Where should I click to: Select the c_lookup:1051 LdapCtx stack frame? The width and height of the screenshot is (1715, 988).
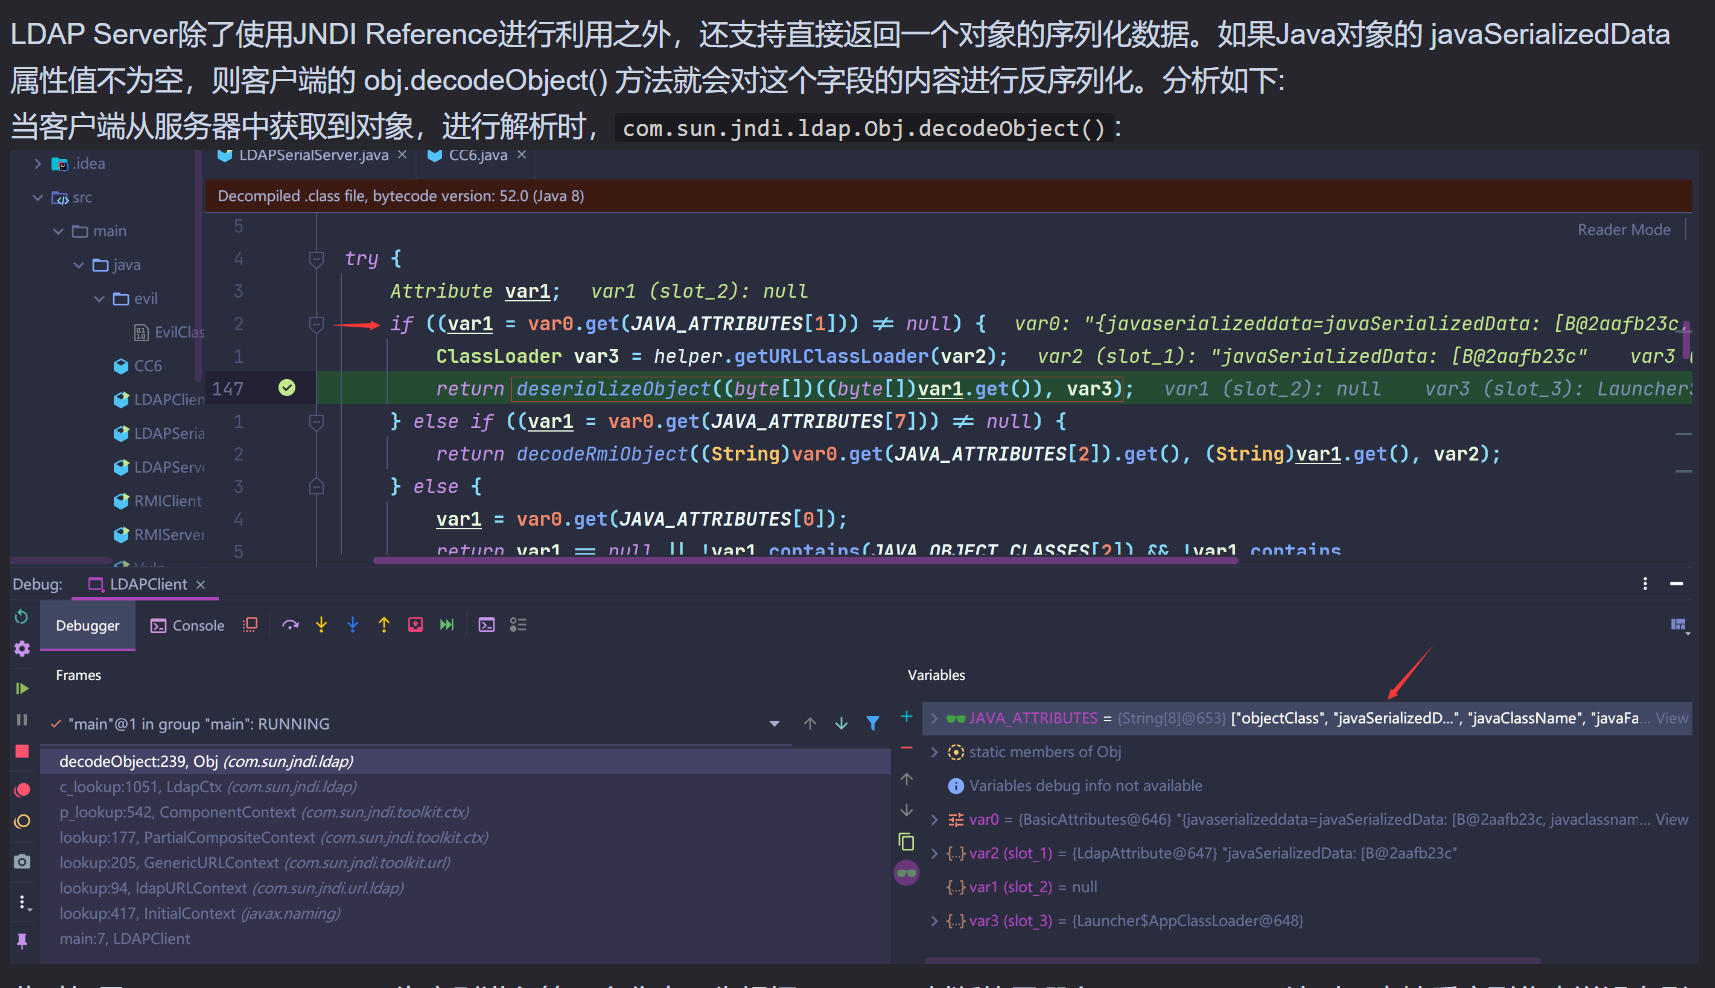point(207,787)
